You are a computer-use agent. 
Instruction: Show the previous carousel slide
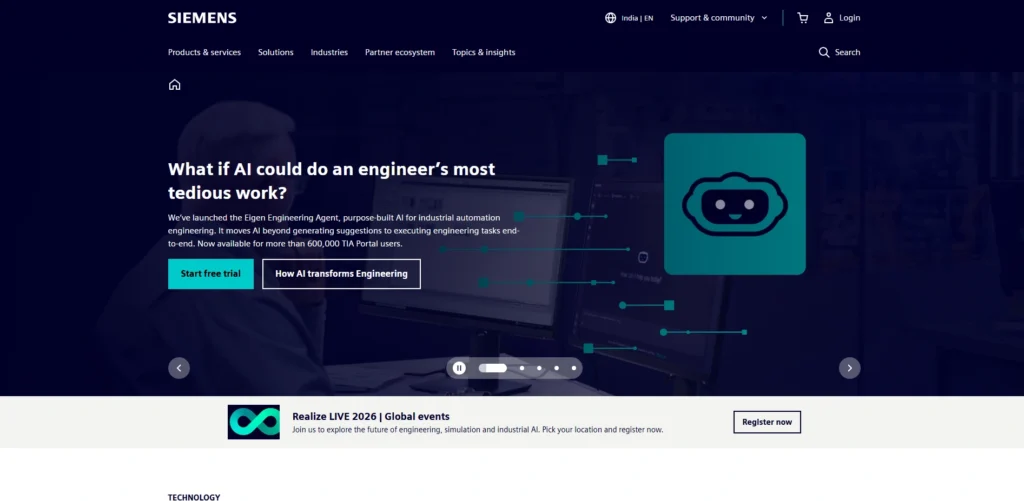pyautogui.click(x=179, y=368)
